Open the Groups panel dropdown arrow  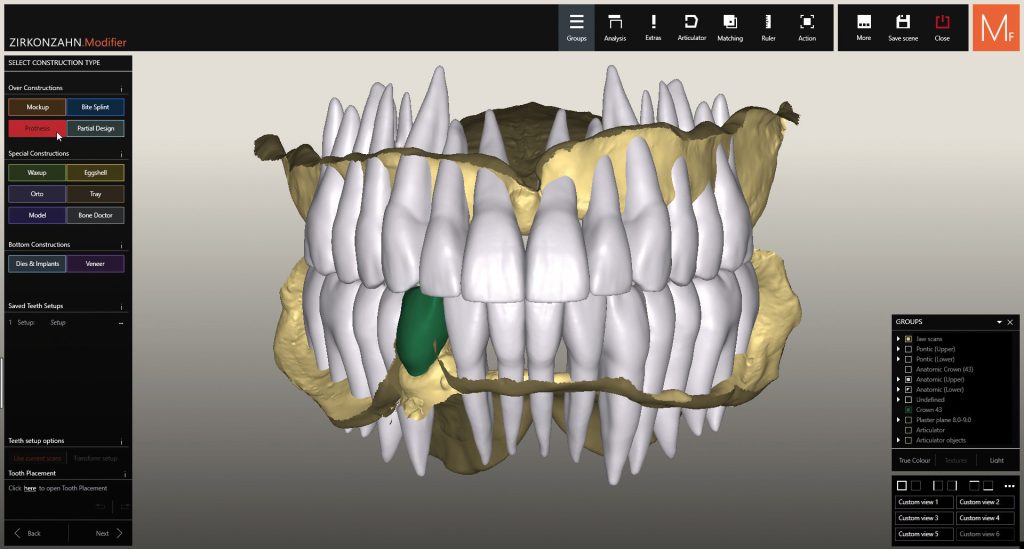pos(998,322)
